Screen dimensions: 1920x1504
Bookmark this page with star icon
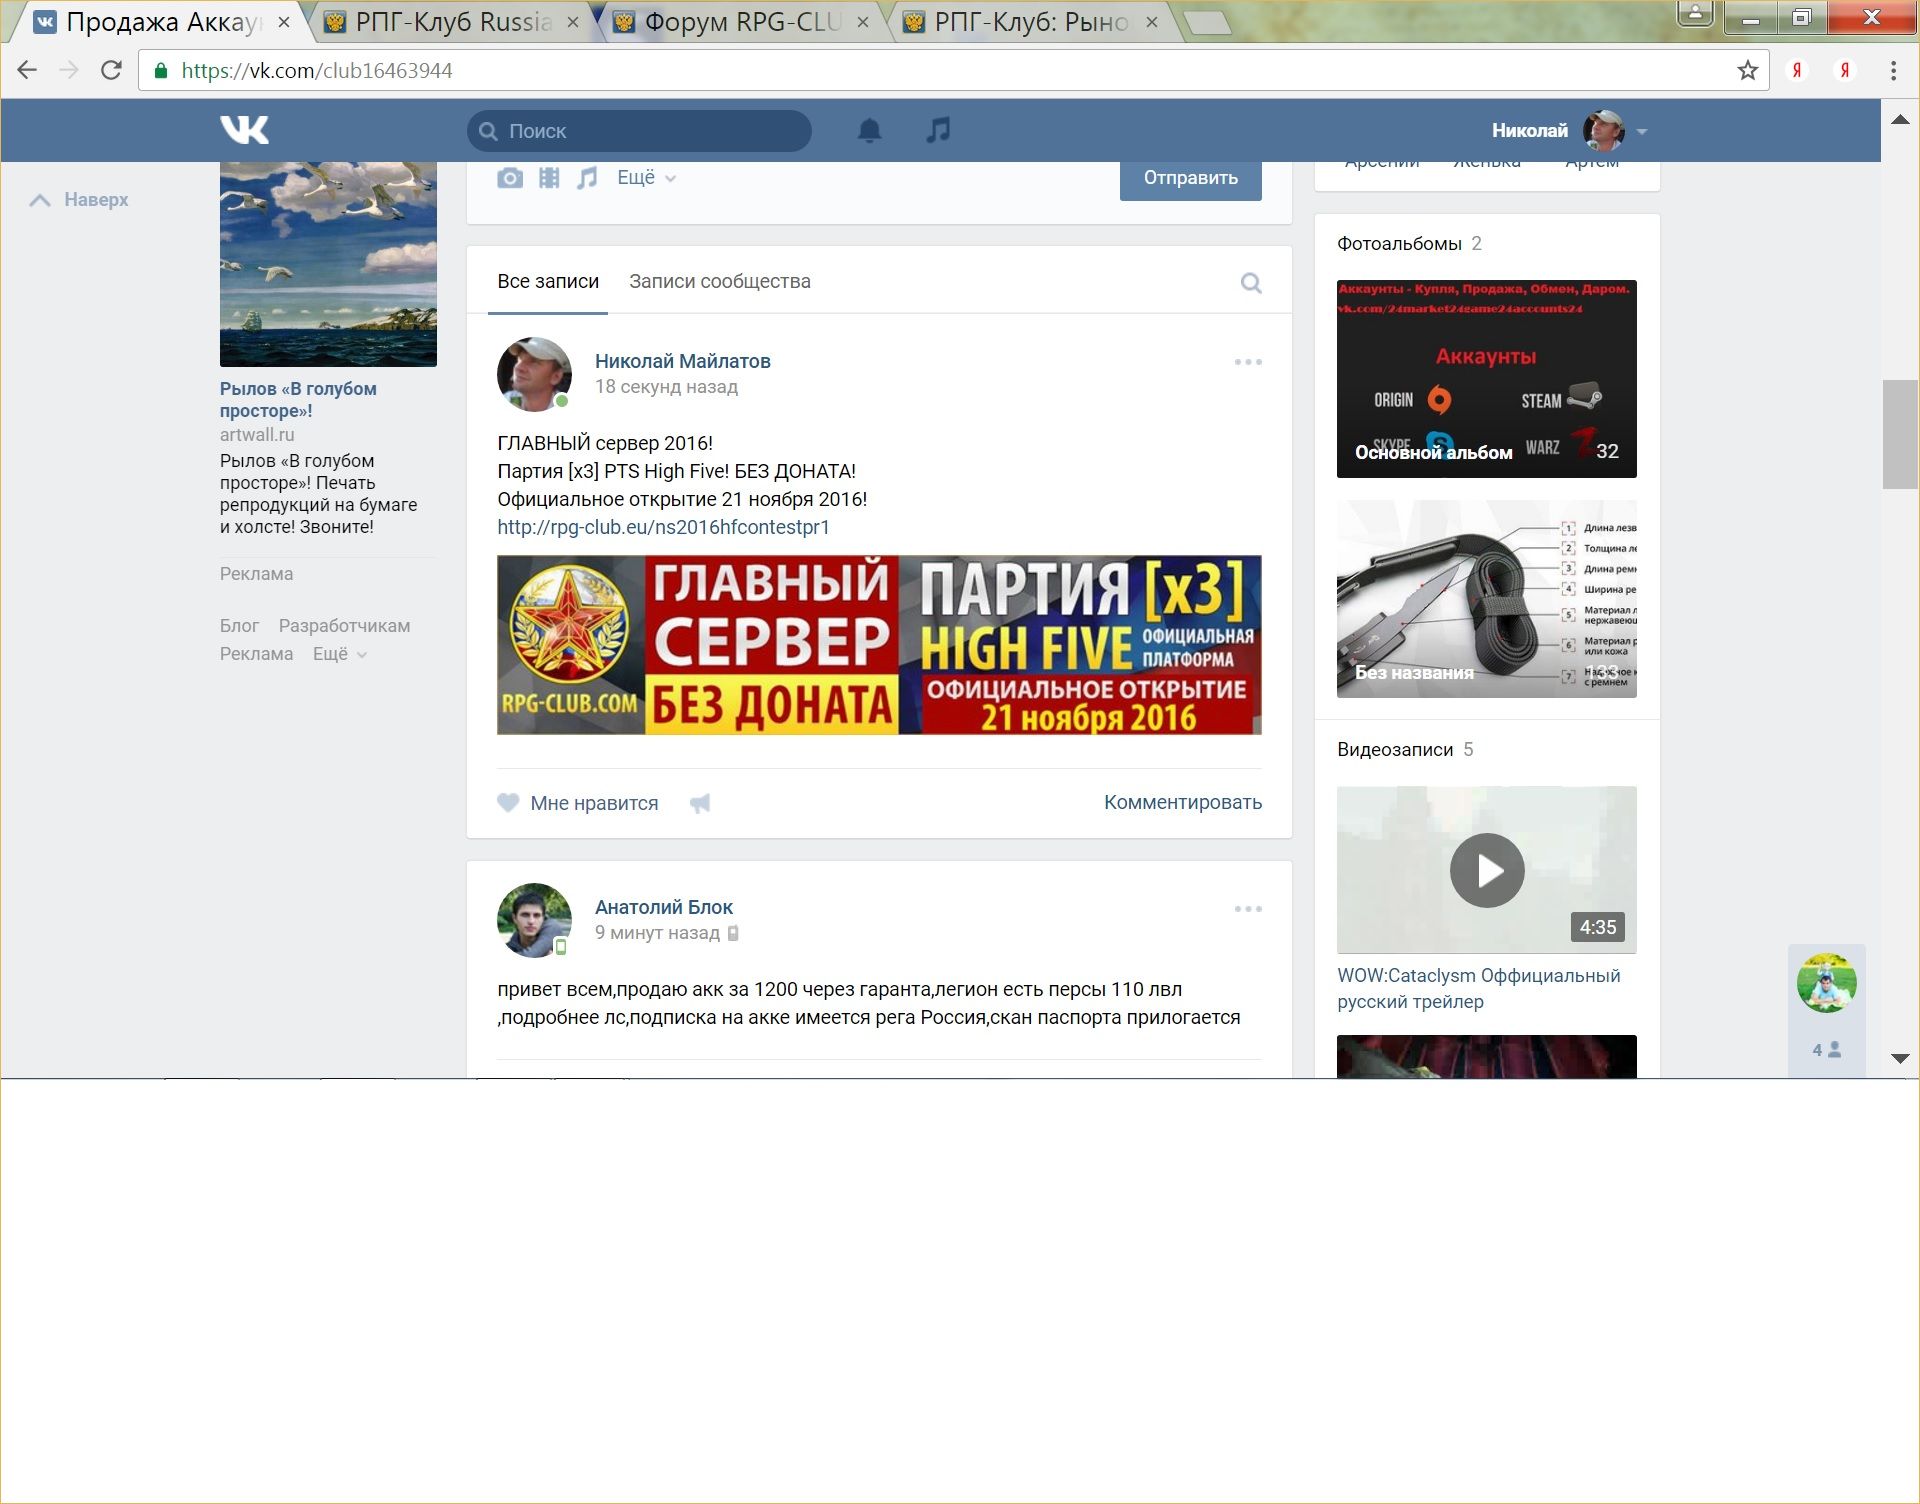point(1747,70)
